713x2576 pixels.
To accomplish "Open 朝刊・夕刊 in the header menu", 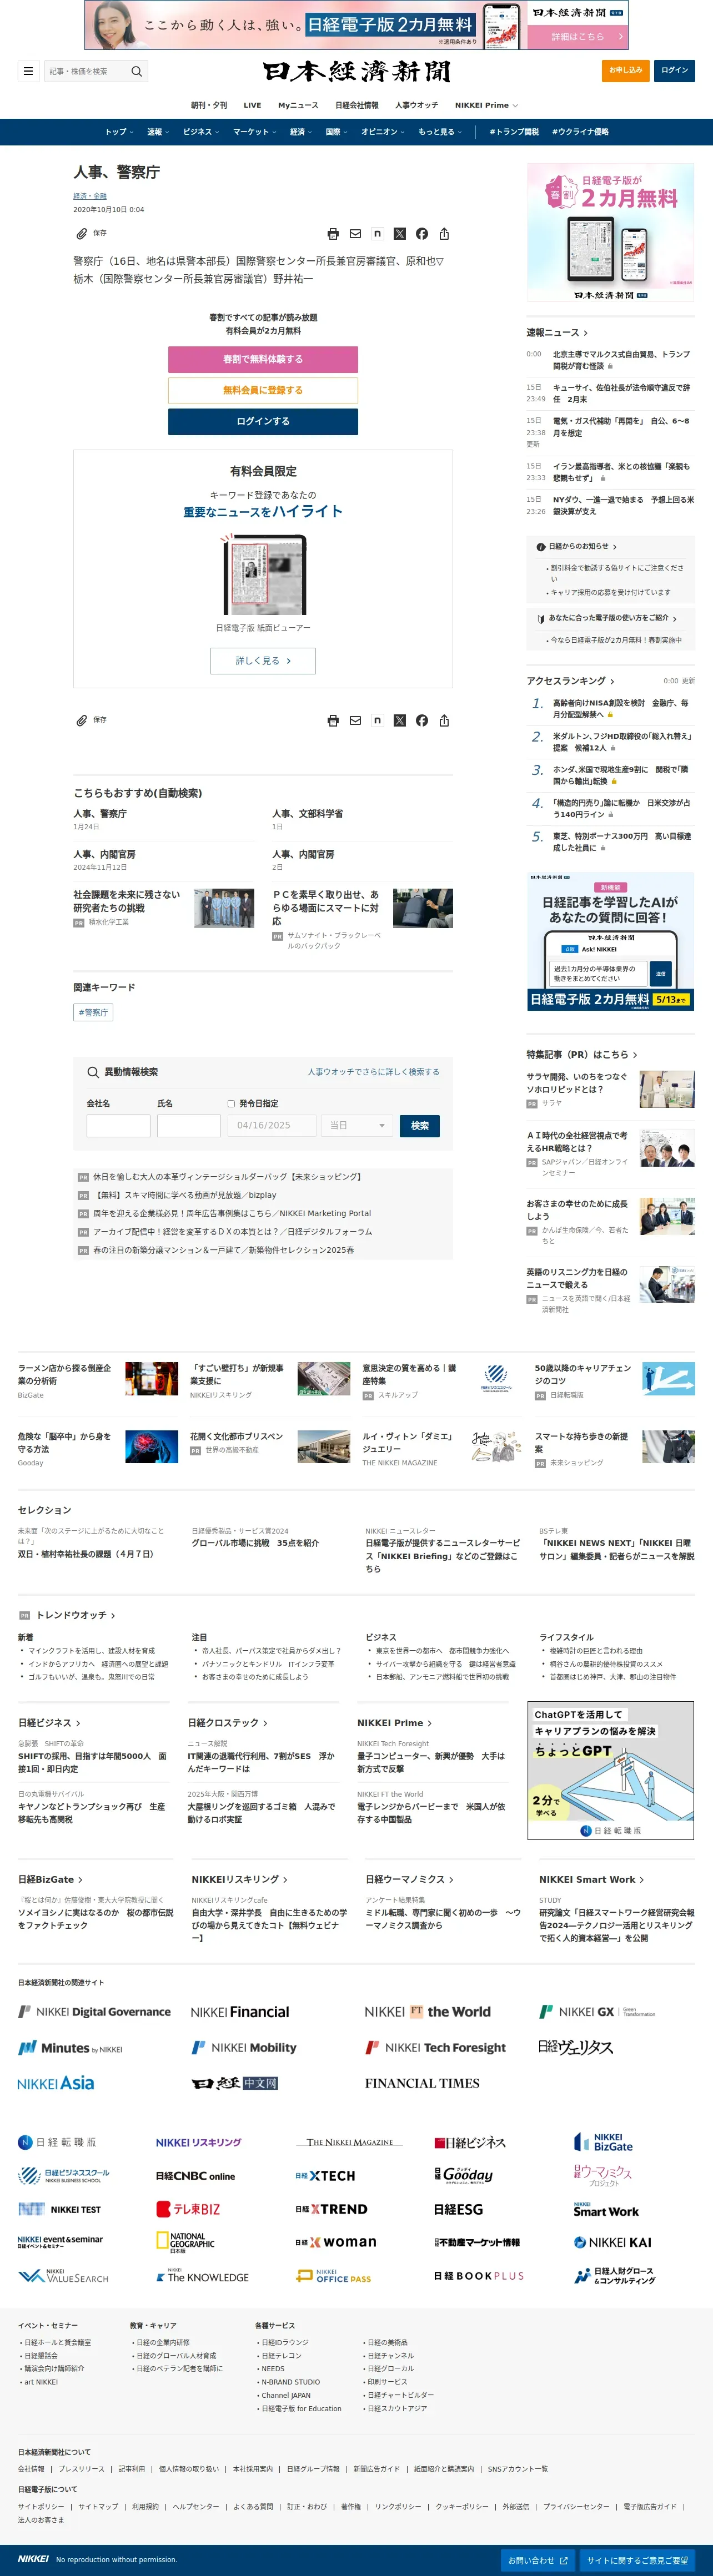I will (x=209, y=105).
